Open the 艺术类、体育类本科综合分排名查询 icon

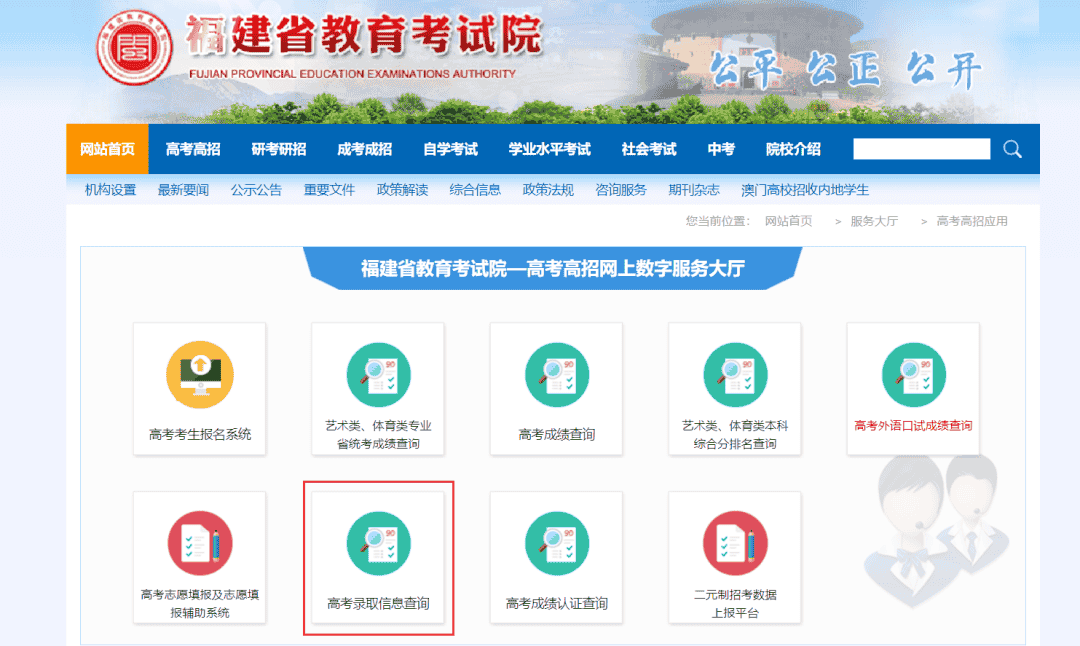735,375
